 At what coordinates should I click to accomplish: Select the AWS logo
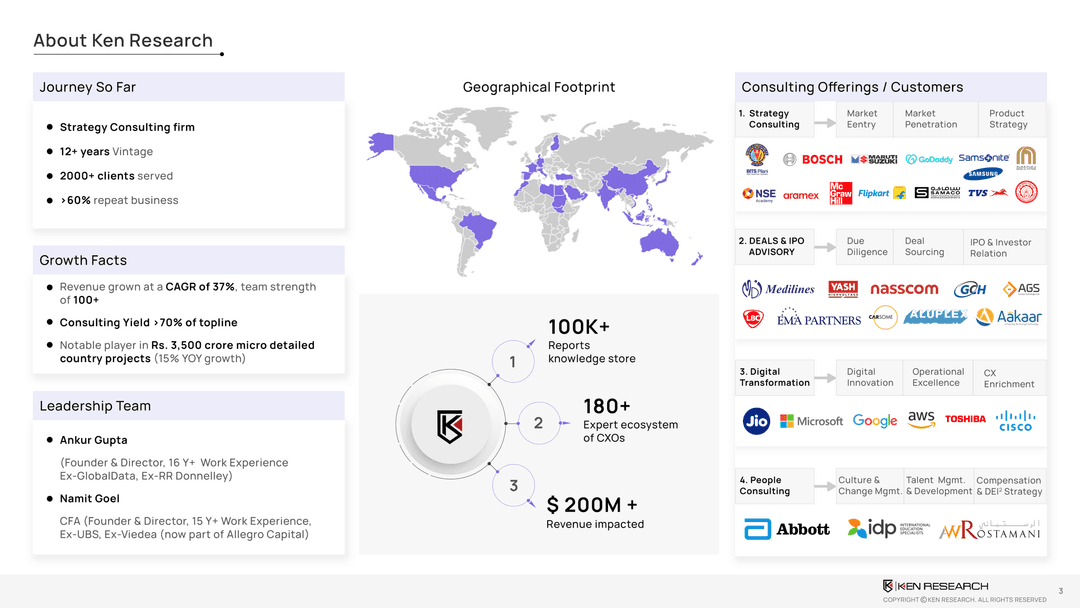point(921,419)
